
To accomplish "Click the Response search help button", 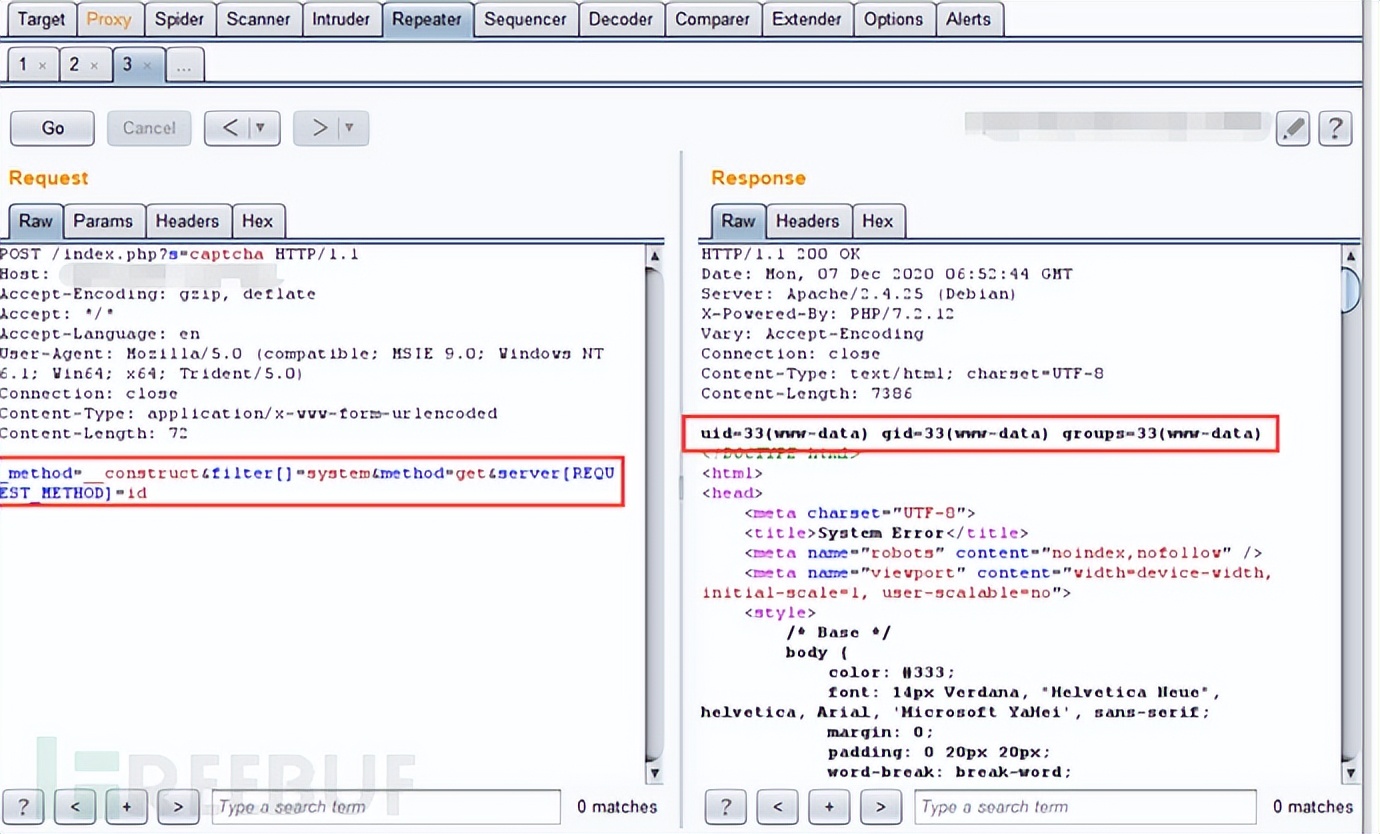I will click(726, 807).
